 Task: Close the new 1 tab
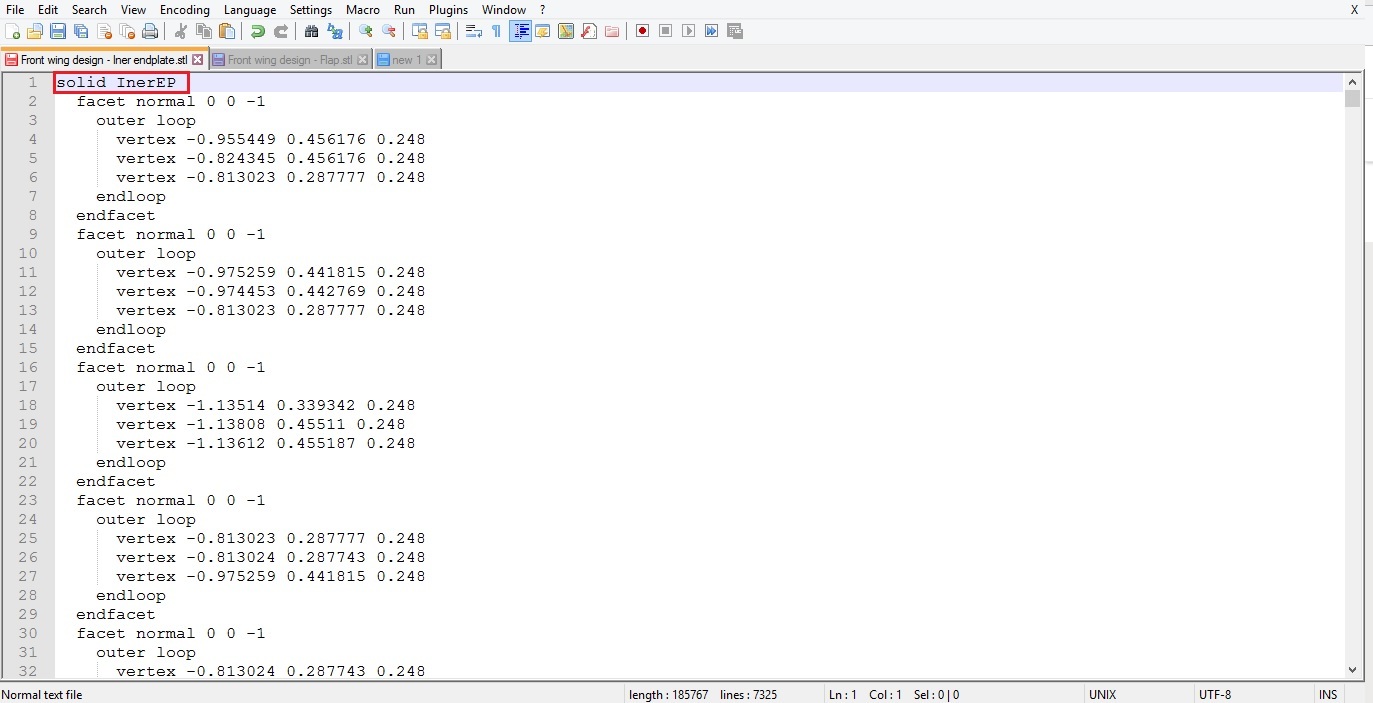(x=431, y=60)
